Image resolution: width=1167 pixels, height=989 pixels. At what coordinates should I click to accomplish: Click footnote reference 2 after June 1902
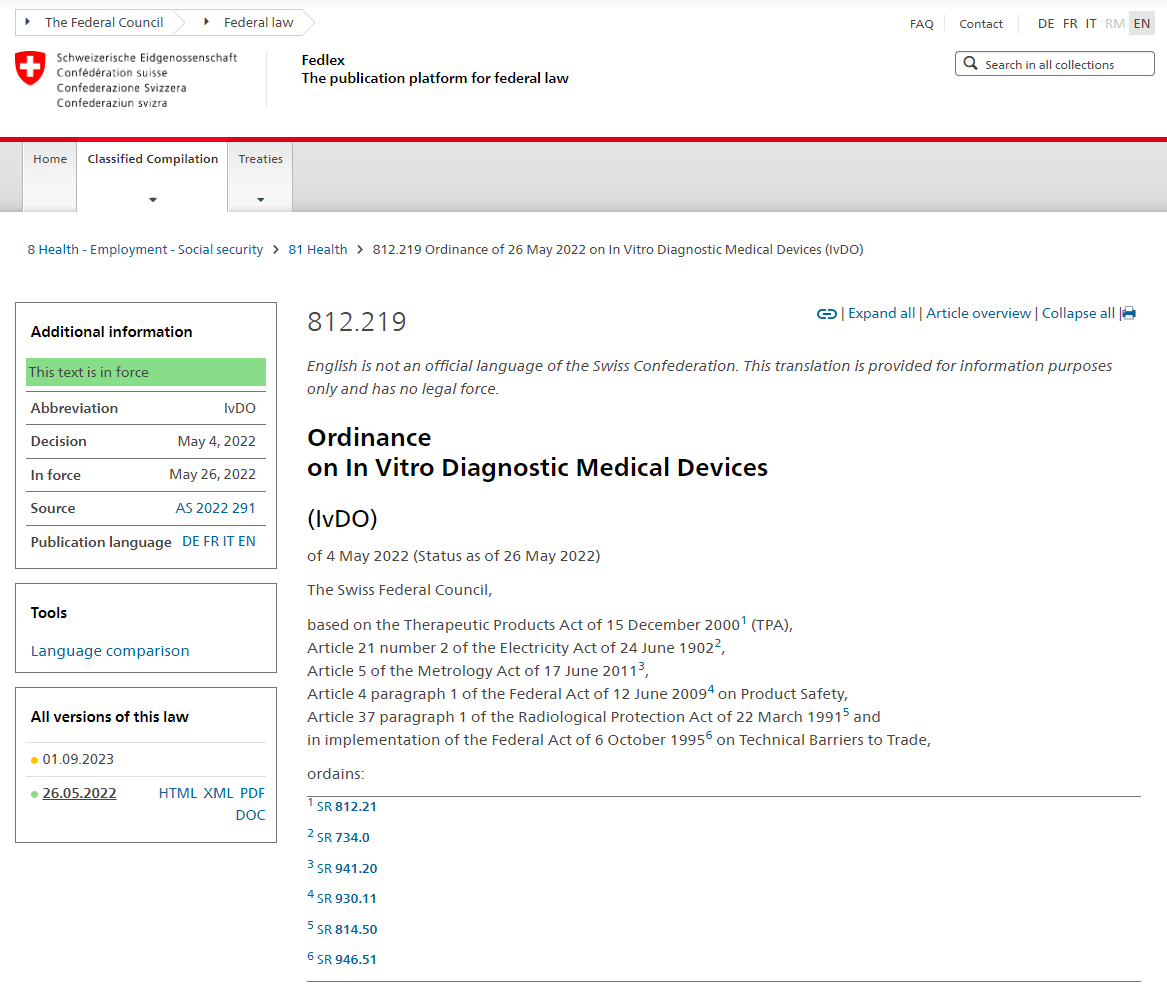pyautogui.click(x=717, y=644)
